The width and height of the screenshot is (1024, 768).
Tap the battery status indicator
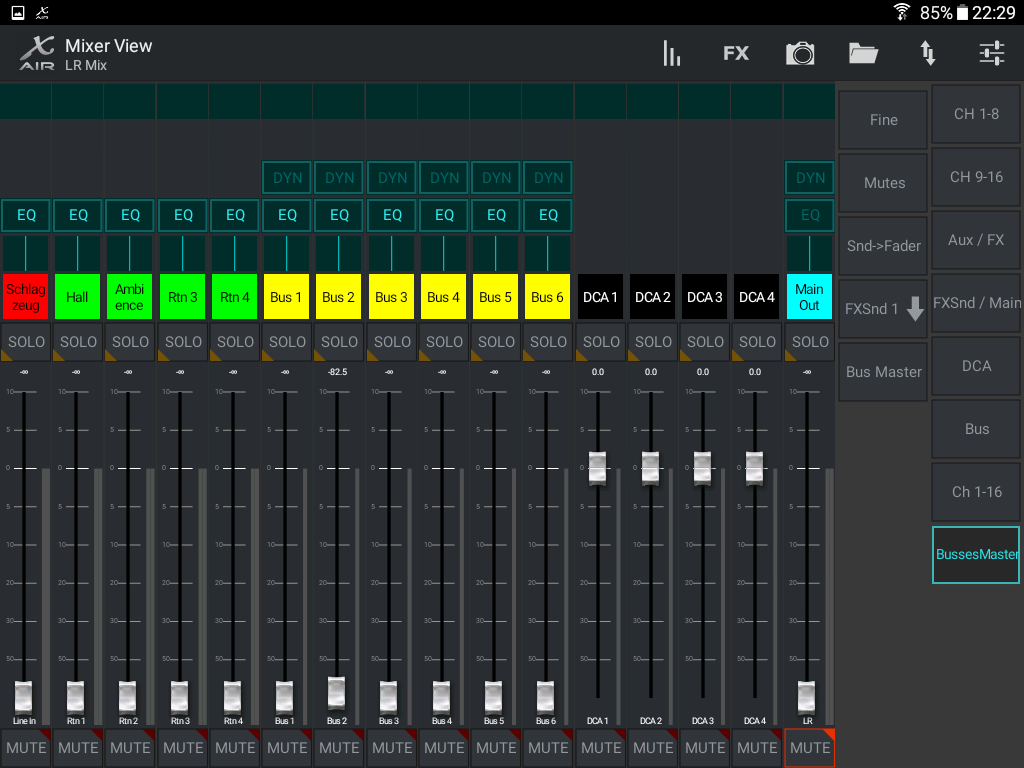tap(943, 12)
